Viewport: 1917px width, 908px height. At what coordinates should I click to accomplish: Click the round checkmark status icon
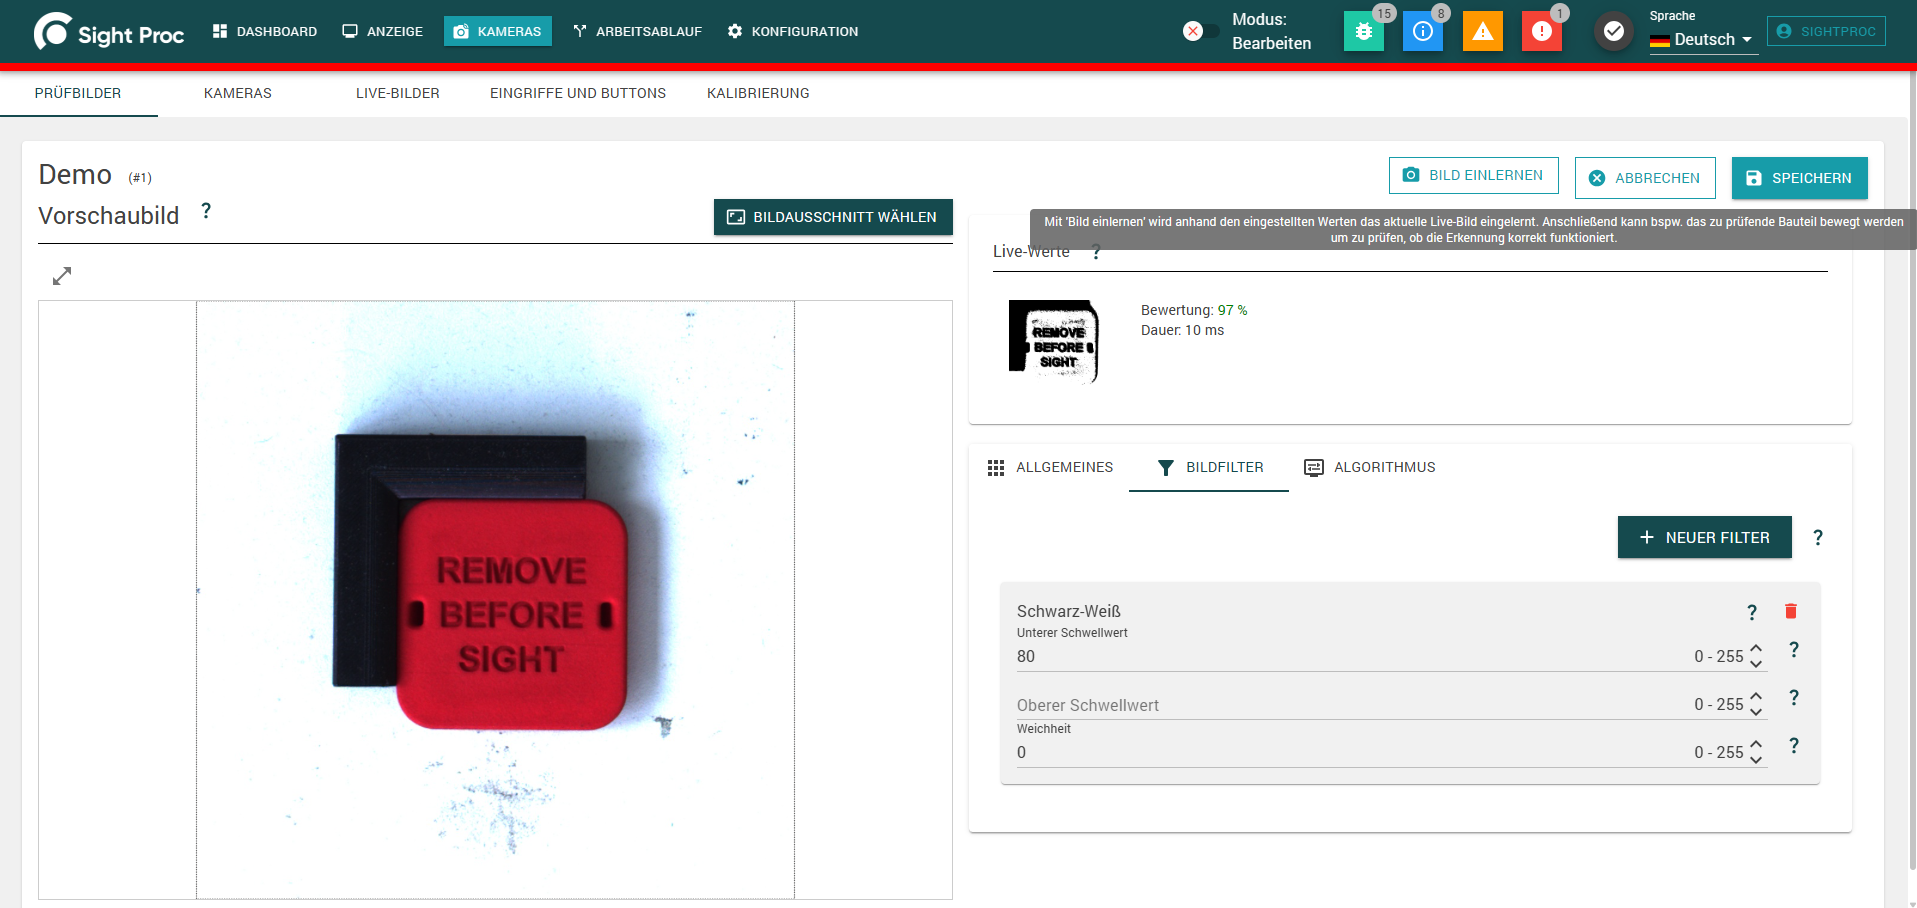point(1613,32)
